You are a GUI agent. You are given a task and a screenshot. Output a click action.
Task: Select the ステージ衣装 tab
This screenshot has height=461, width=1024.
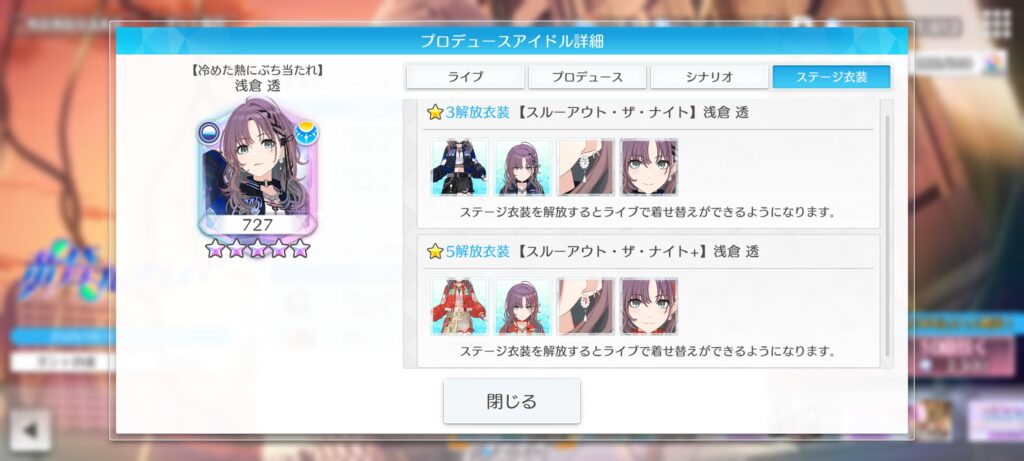point(831,77)
